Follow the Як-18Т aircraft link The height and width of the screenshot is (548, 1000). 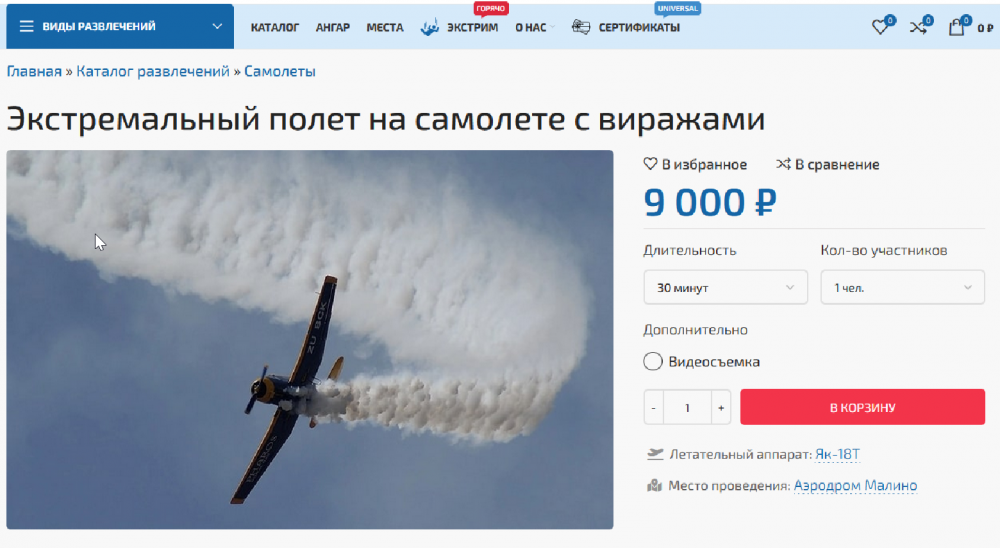click(x=837, y=454)
